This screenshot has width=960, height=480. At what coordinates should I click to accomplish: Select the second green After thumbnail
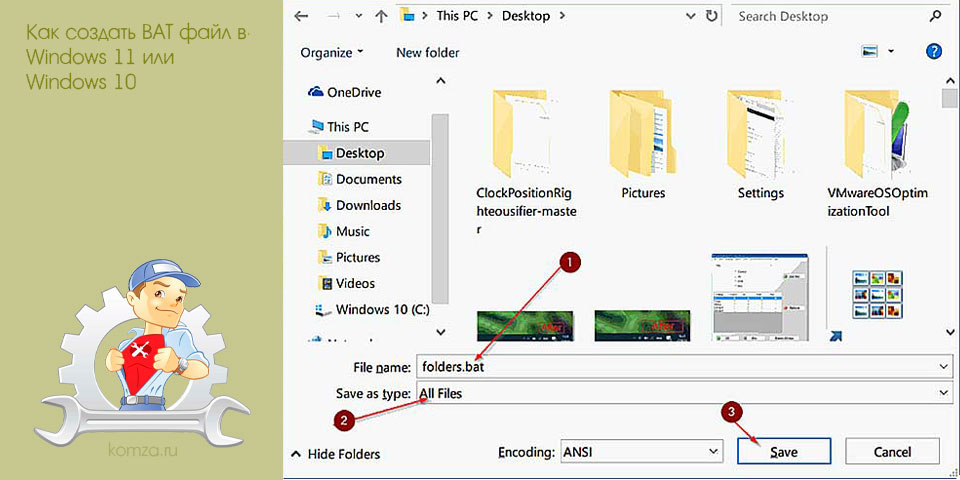(x=643, y=325)
